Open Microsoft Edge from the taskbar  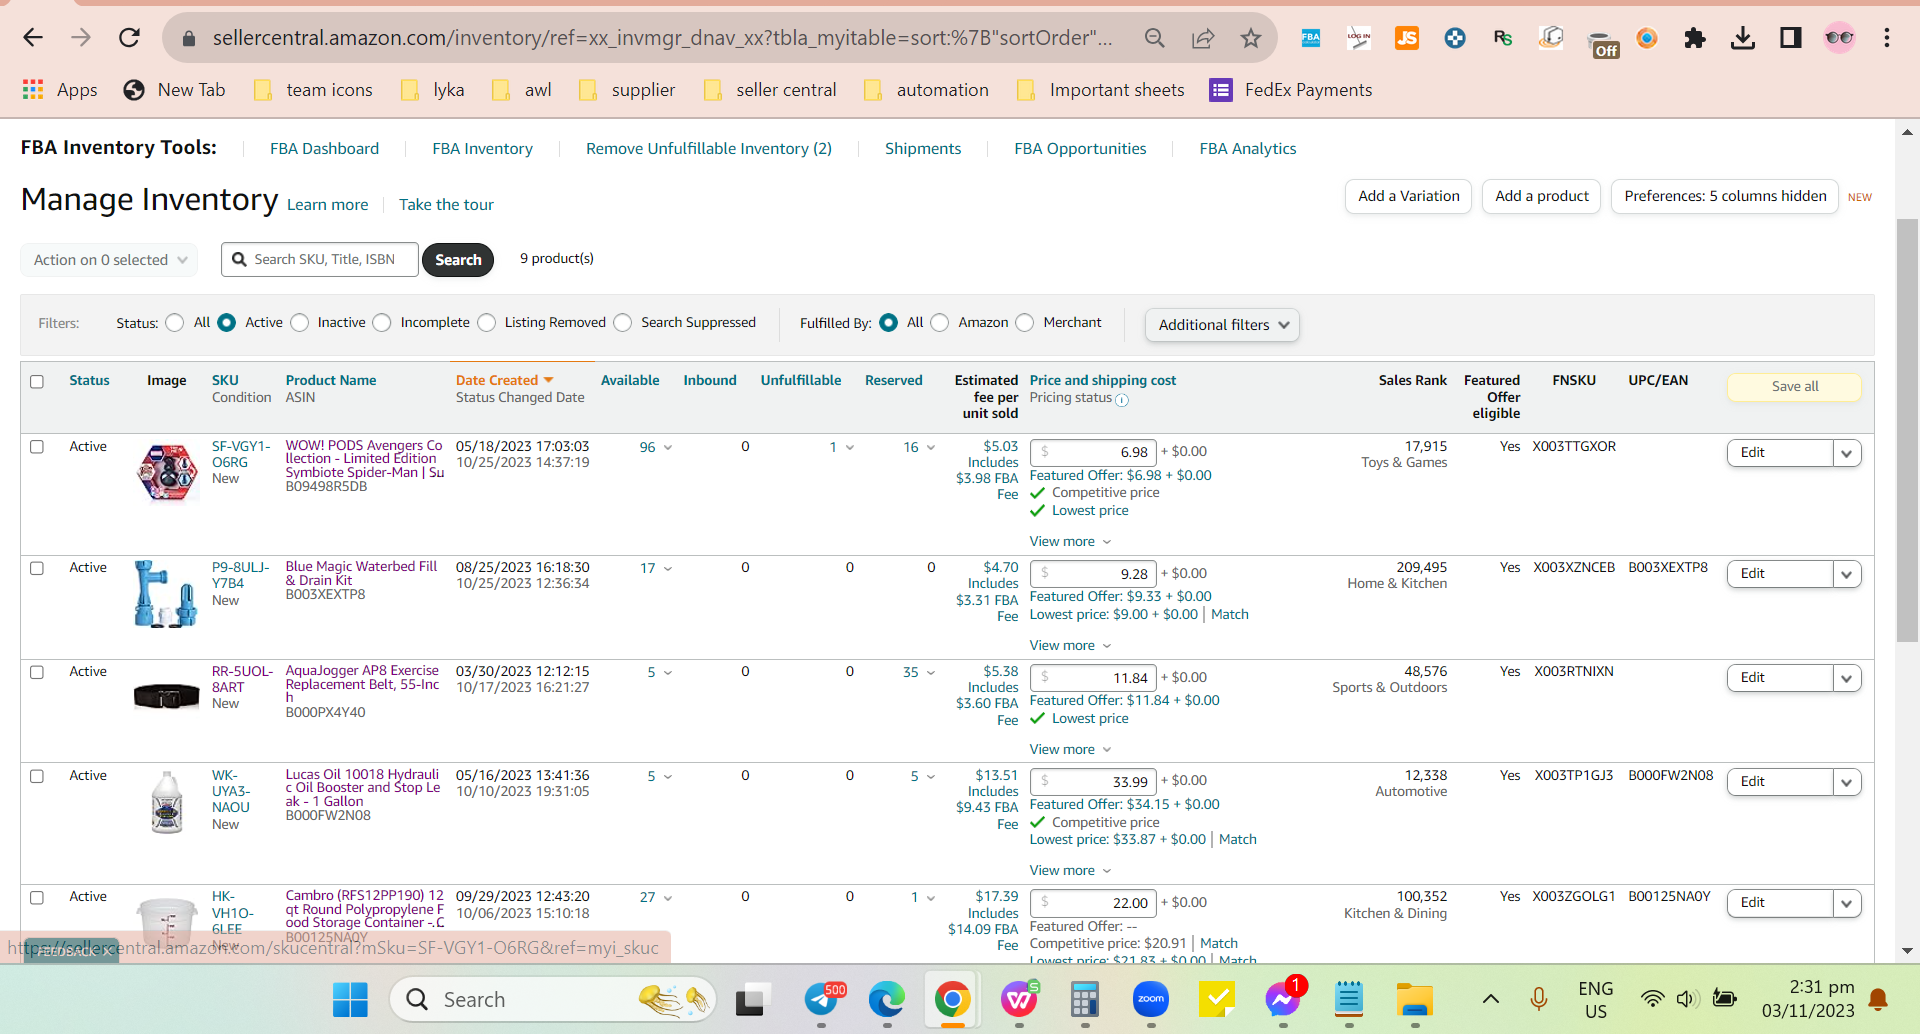(x=886, y=999)
